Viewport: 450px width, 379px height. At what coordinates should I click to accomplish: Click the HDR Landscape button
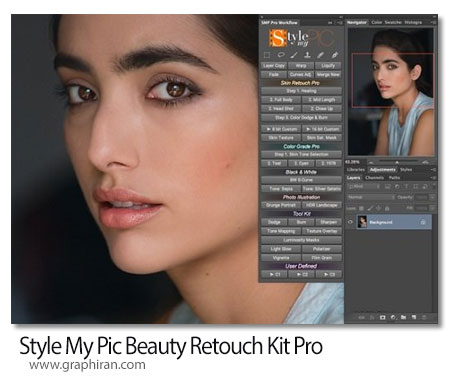point(322,205)
